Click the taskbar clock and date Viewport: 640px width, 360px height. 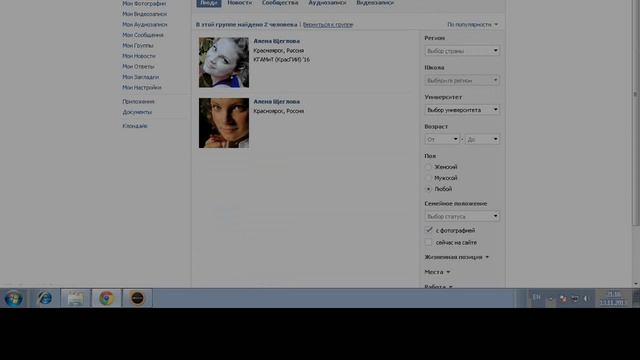tap(613, 298)
